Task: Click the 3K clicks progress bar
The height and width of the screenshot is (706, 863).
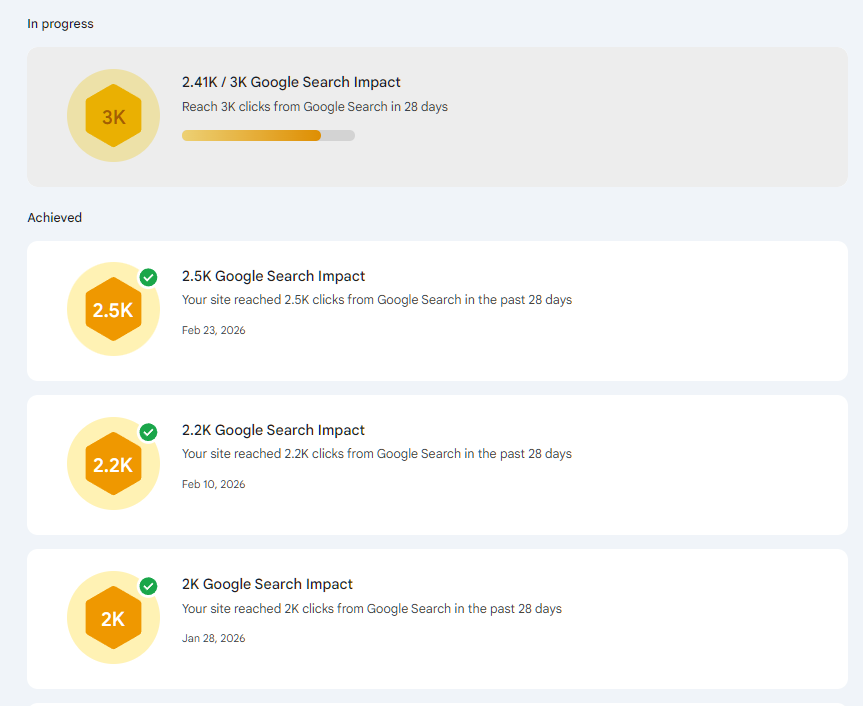Action: click(268, 135)
